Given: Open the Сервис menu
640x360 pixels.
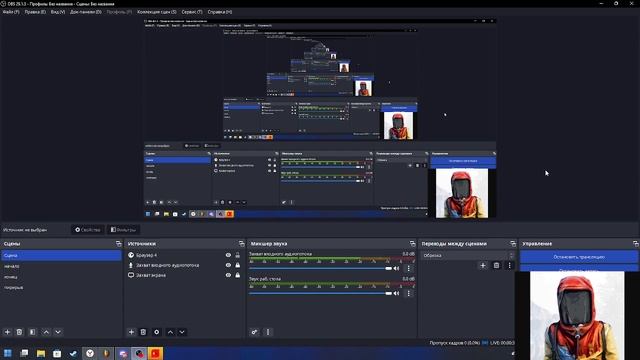Looking at the screenshot, I should (192, 12).
